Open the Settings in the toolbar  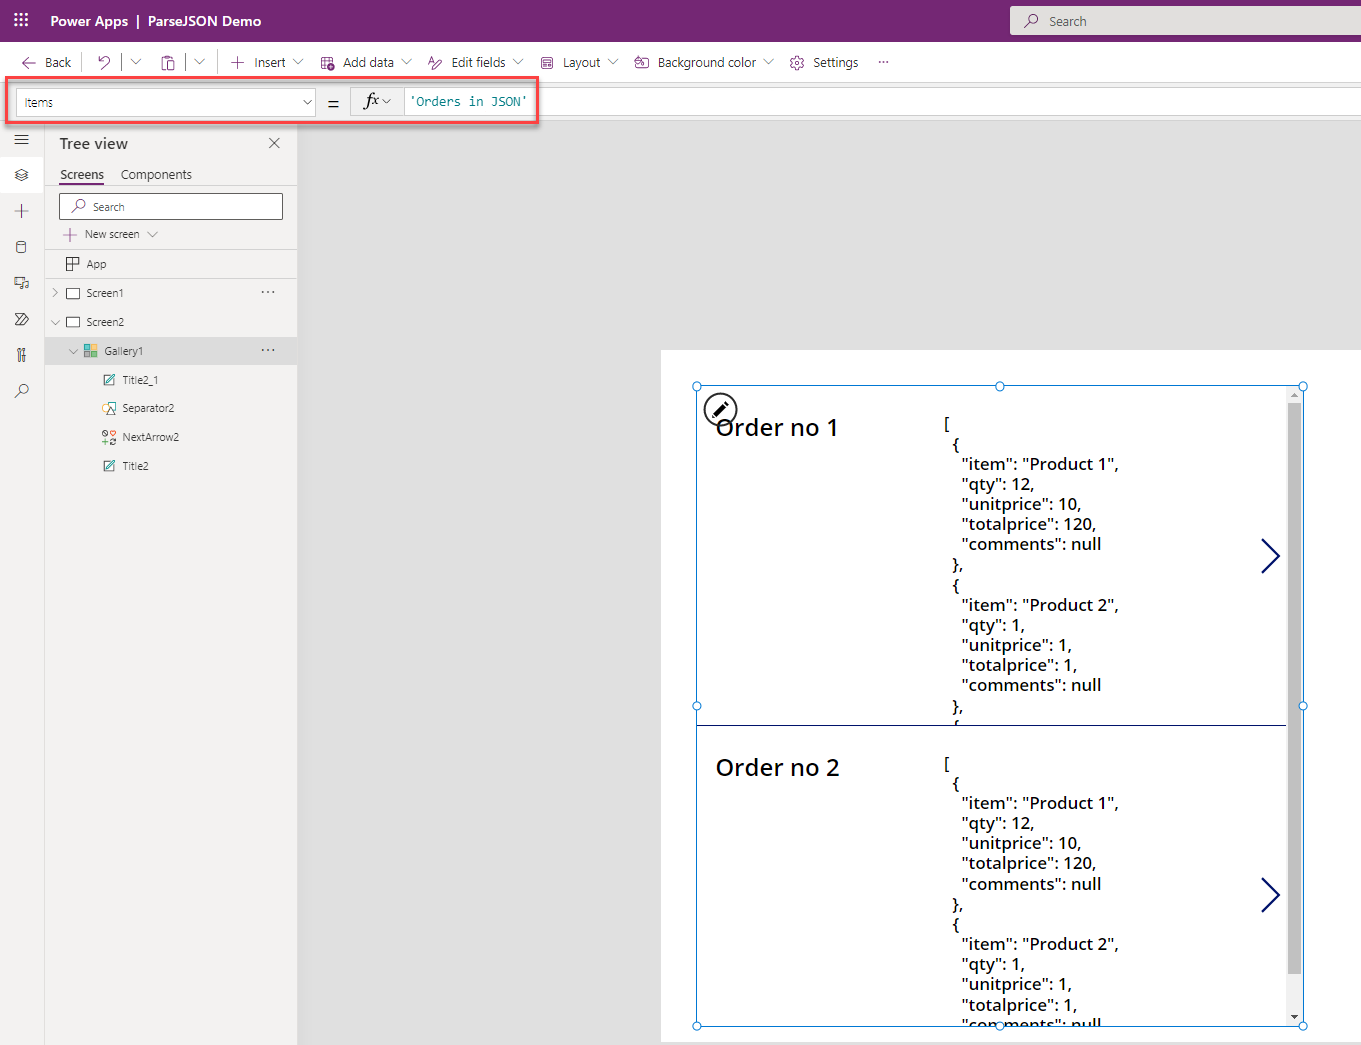pos(824,62)
